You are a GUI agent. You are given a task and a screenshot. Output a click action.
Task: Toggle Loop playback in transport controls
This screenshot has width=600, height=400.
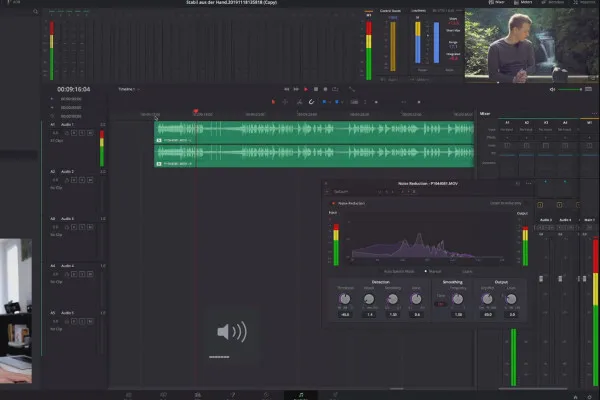(335, 89)
